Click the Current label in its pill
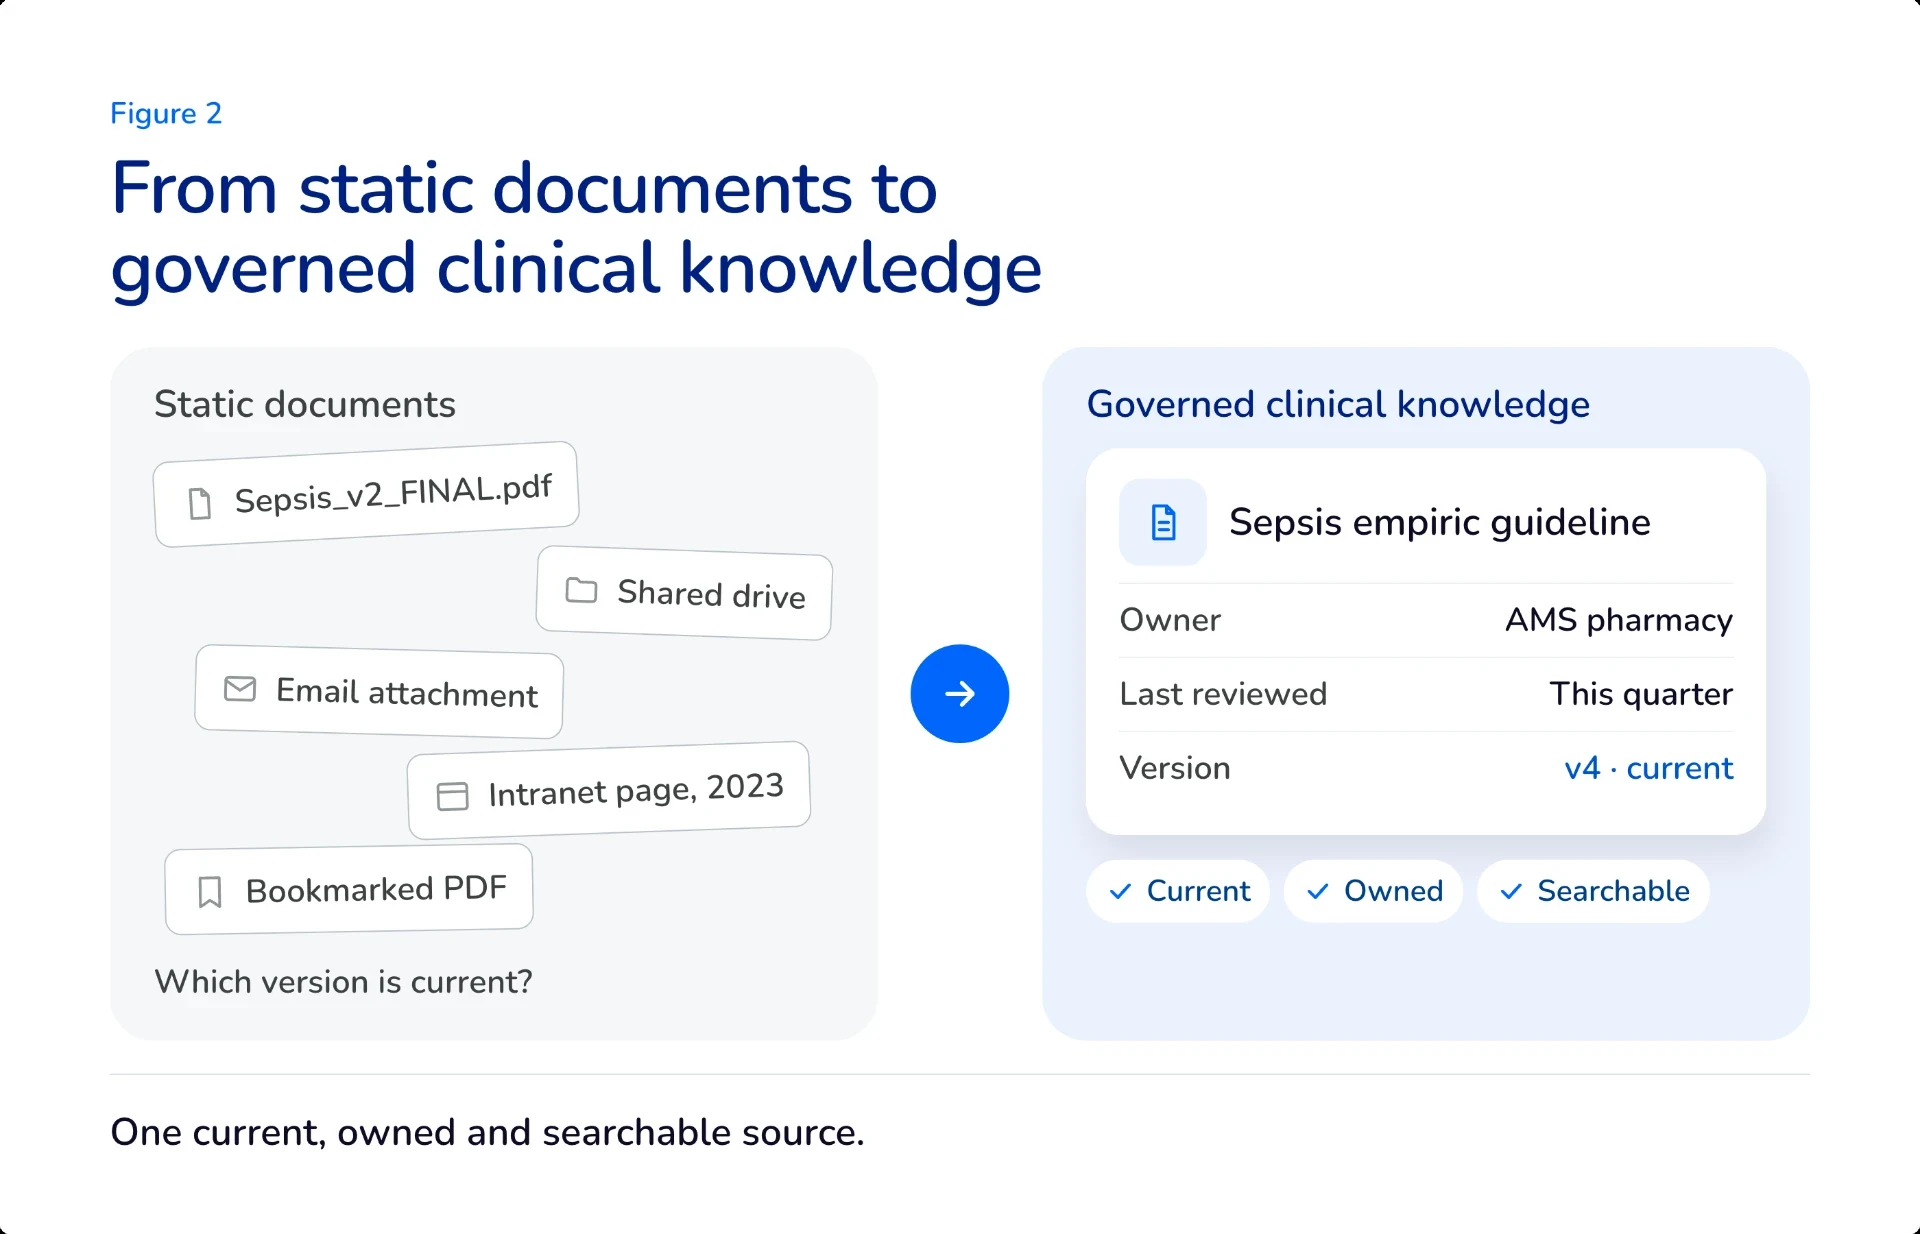The image size is (1920, 1234). tap(1198, 891)
